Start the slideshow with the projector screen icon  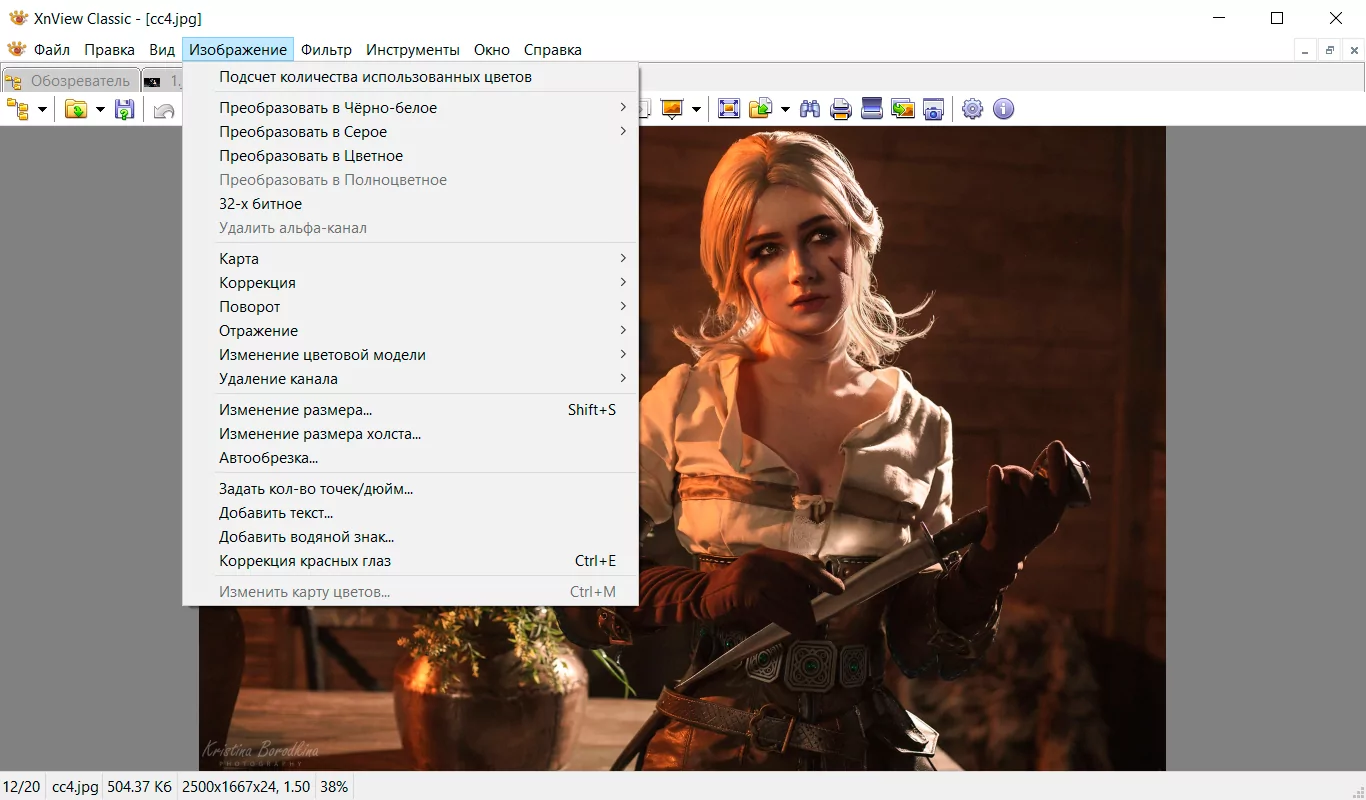[671, 108]
